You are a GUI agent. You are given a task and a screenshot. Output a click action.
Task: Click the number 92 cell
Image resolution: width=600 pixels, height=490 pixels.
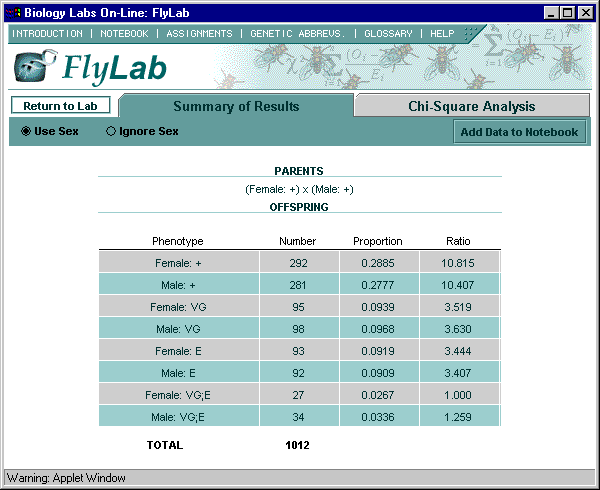click(x=299, y=373)
